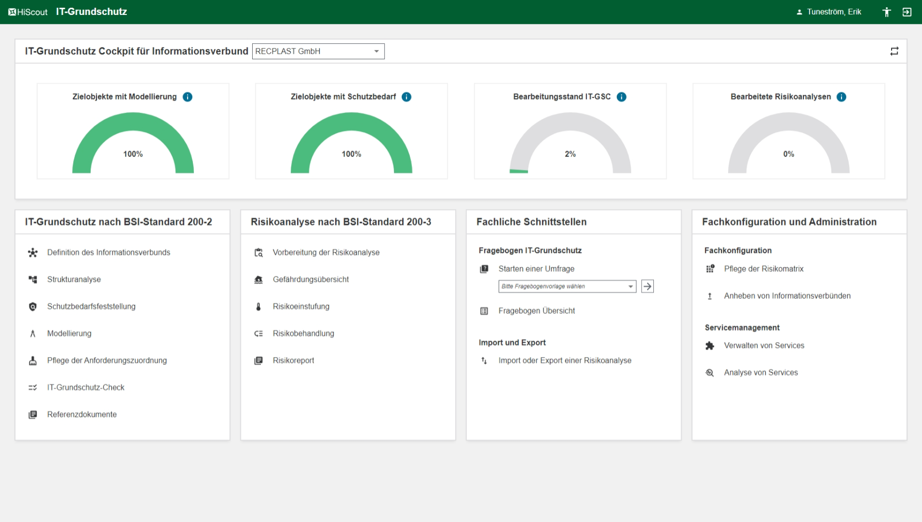Click the Modellierung icon
This screenshot has width=922, height=522.
click(x=33, y=334)
